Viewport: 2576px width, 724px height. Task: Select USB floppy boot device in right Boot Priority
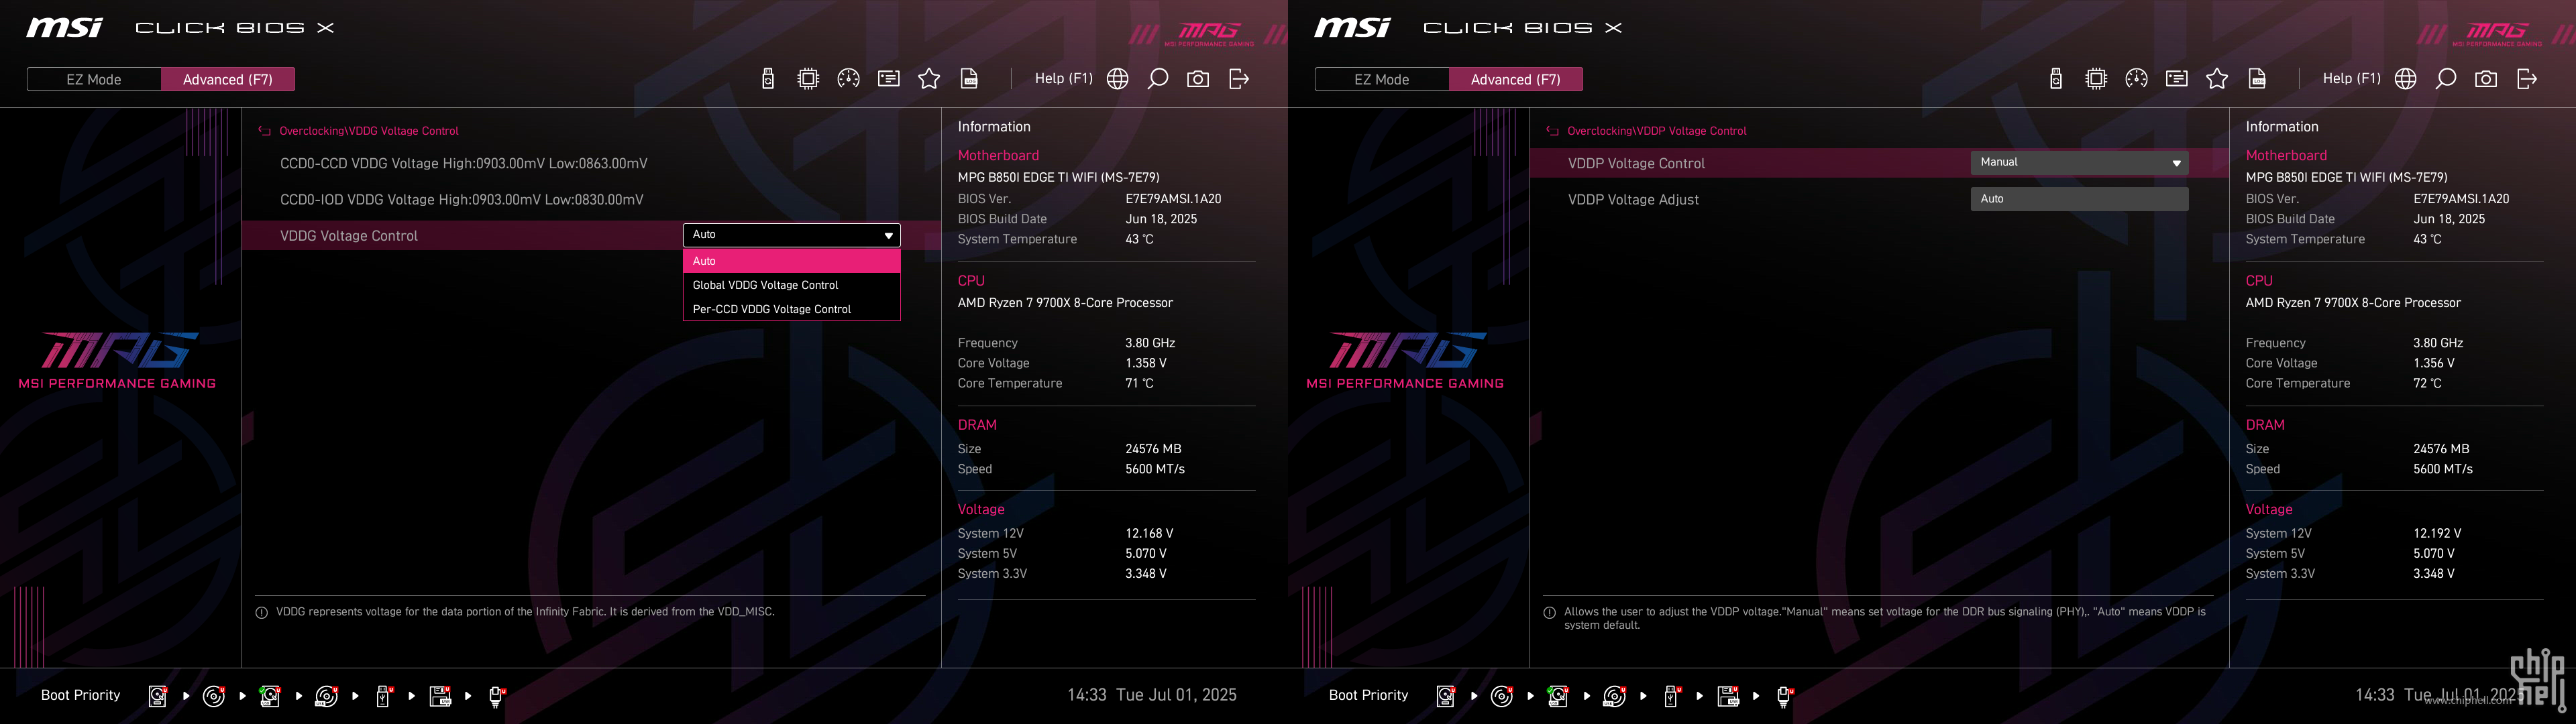tap(1728, 696)
